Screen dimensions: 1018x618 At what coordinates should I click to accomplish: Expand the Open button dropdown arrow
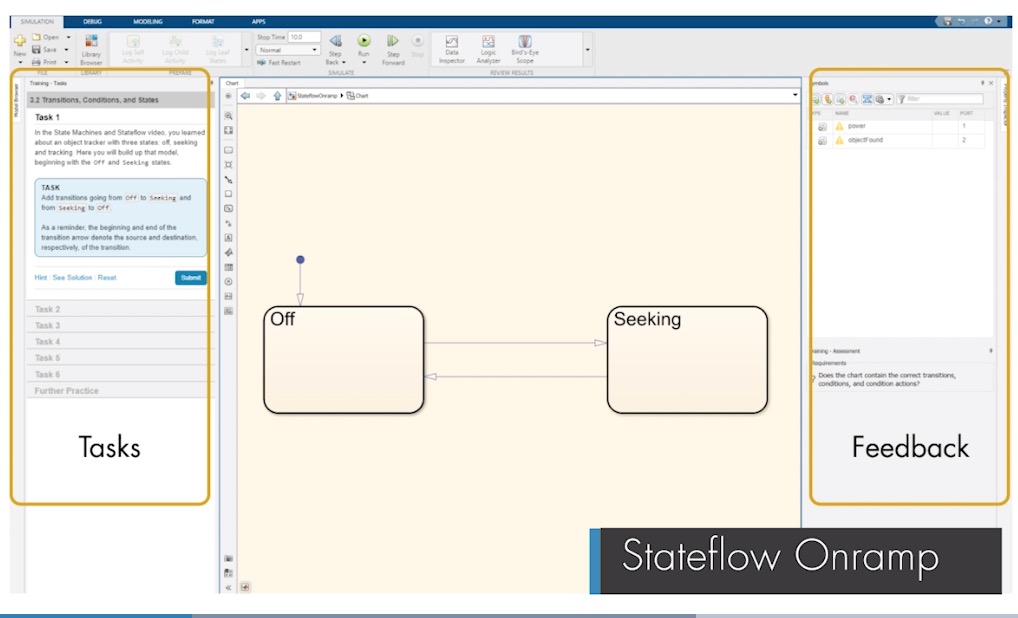coord(68,37)
